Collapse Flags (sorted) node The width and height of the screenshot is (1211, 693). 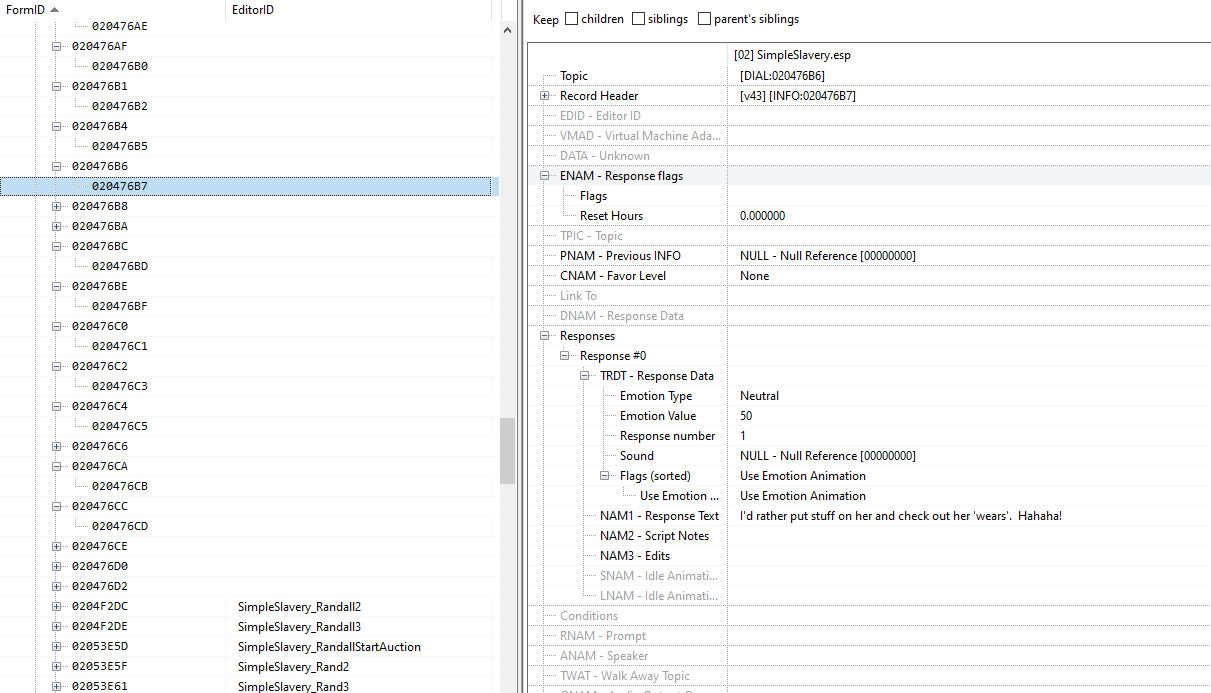[605, 476]
